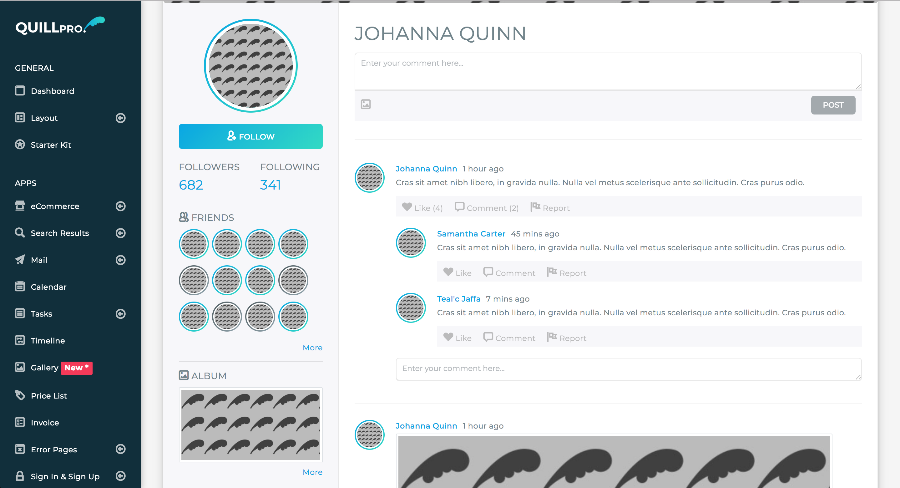Click comment bubble icon on Teal'c Jaffa's reply
This screenshot has width=900, height=488.
[x=488, y=337]
